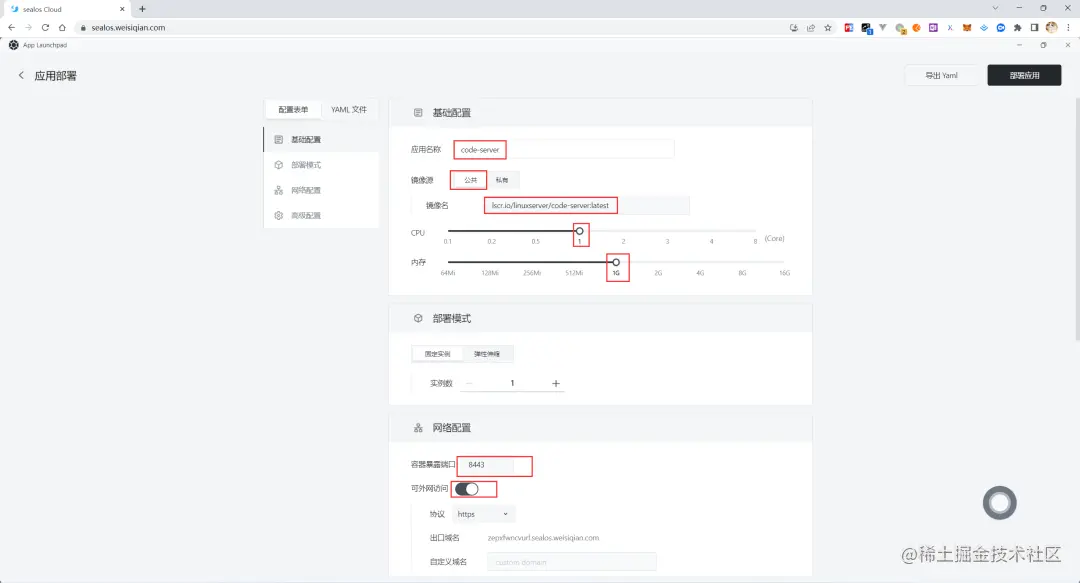Open the browser three-dot menu
The height and width of the screenshot is (583, 1080).
1068,28
